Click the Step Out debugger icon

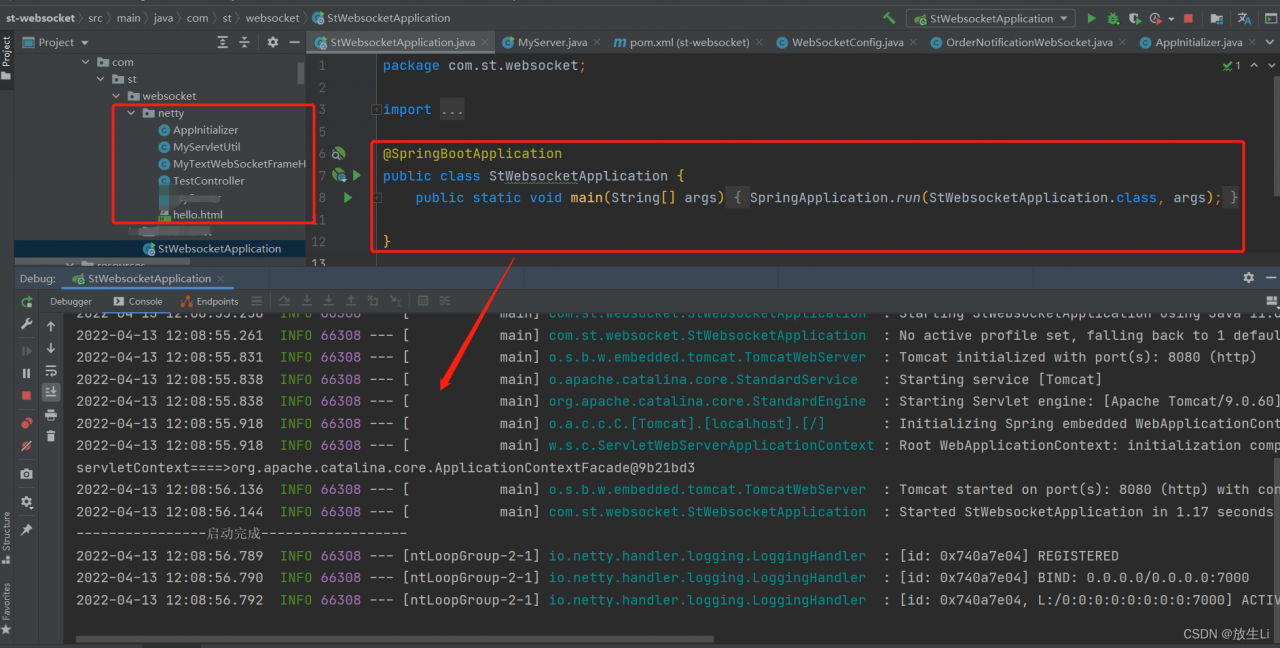click(351, 301)
